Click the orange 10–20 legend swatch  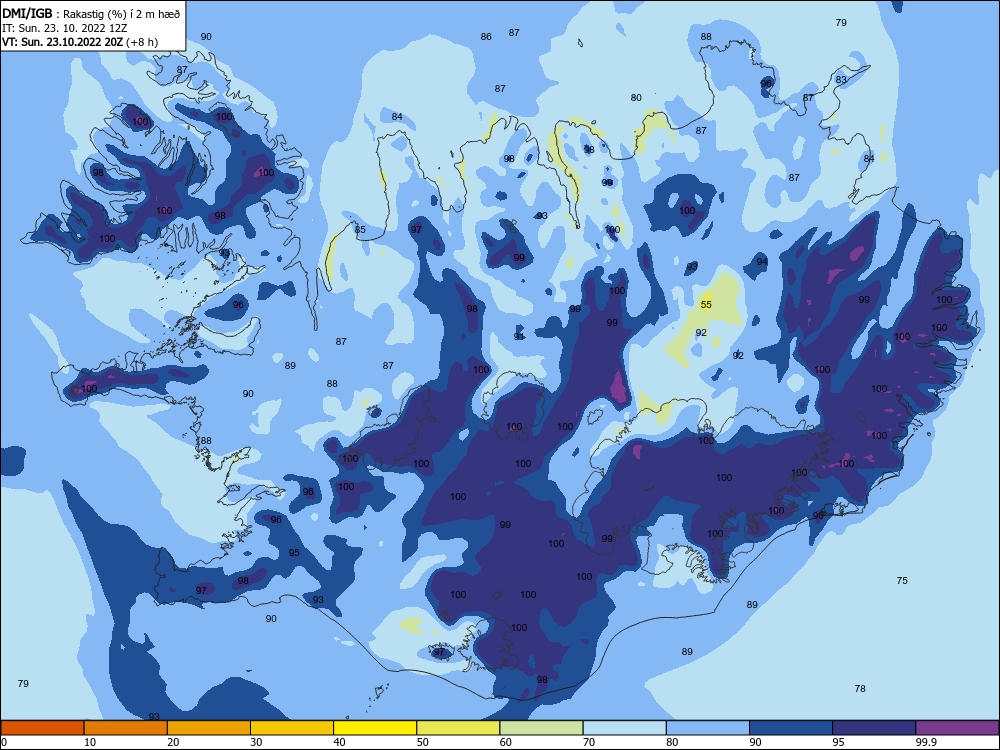(x=126, y=728)
